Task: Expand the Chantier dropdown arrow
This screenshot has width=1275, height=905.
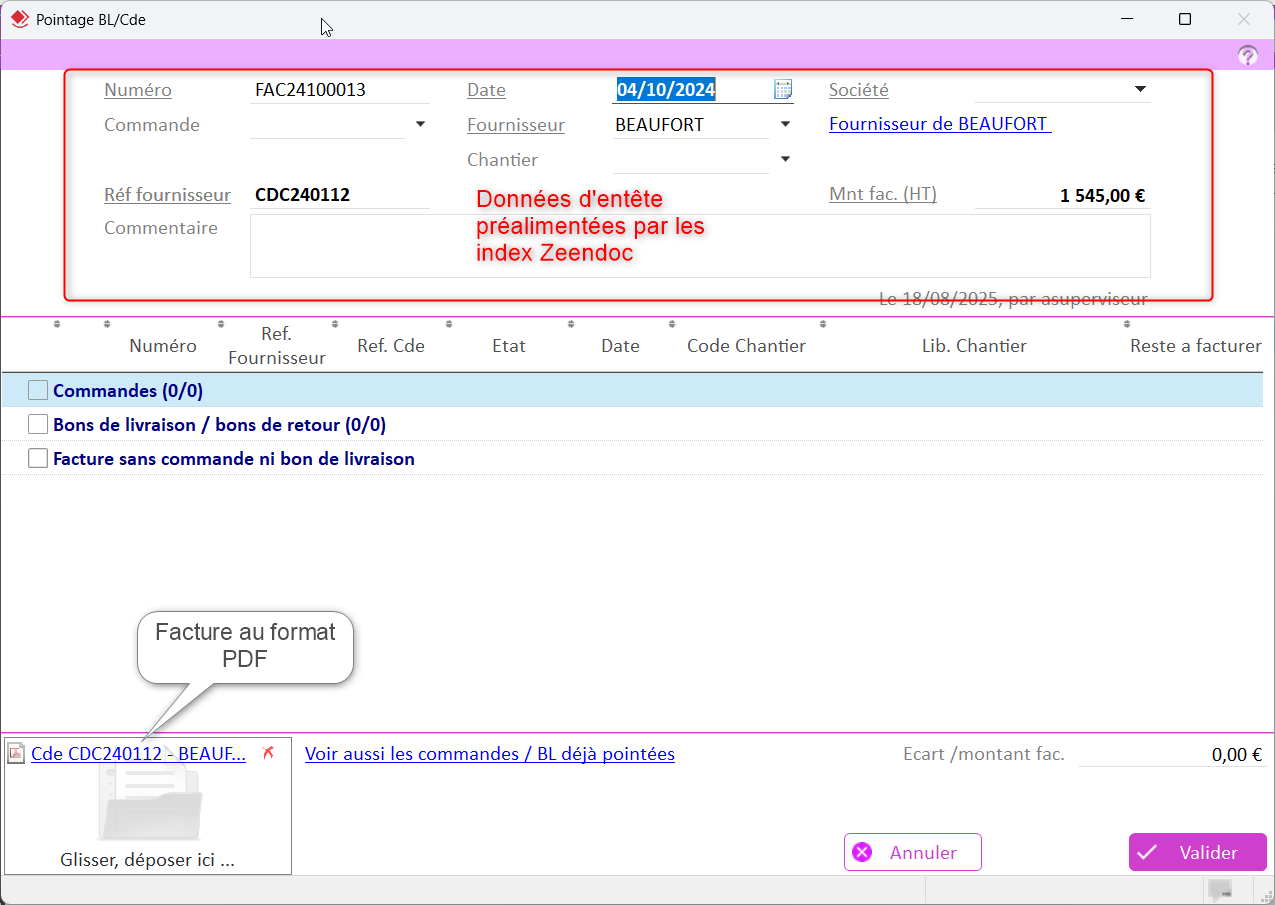Action: coord(785,159)
